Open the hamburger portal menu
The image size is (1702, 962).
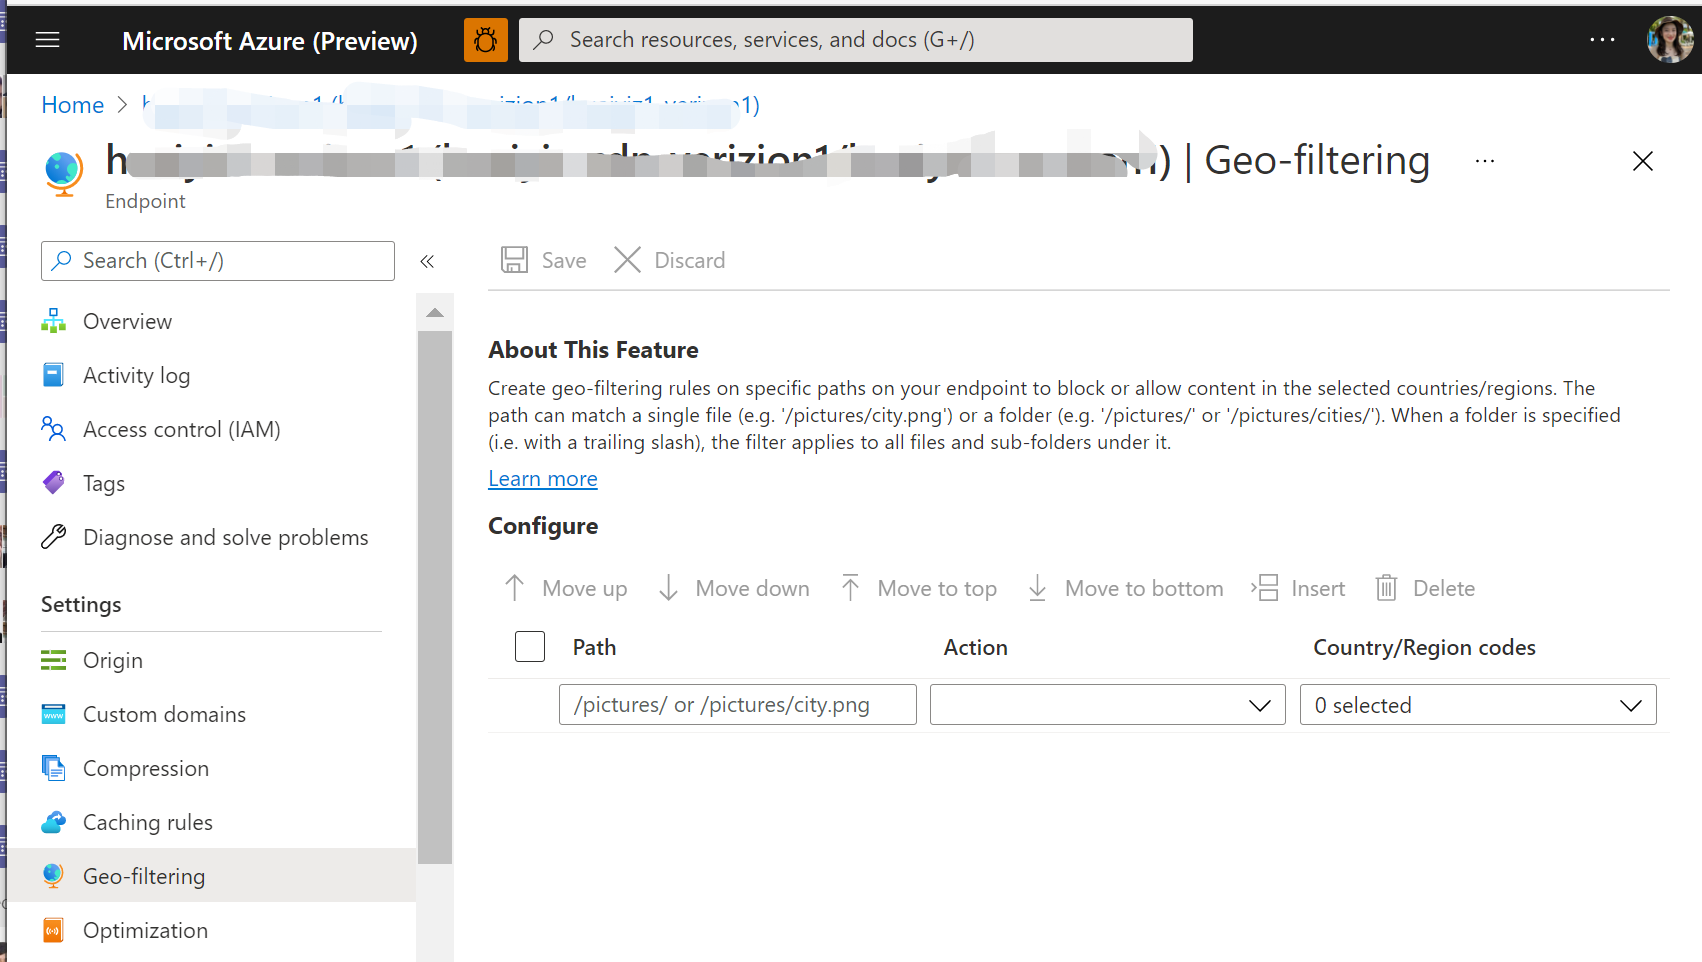(47, 40)
